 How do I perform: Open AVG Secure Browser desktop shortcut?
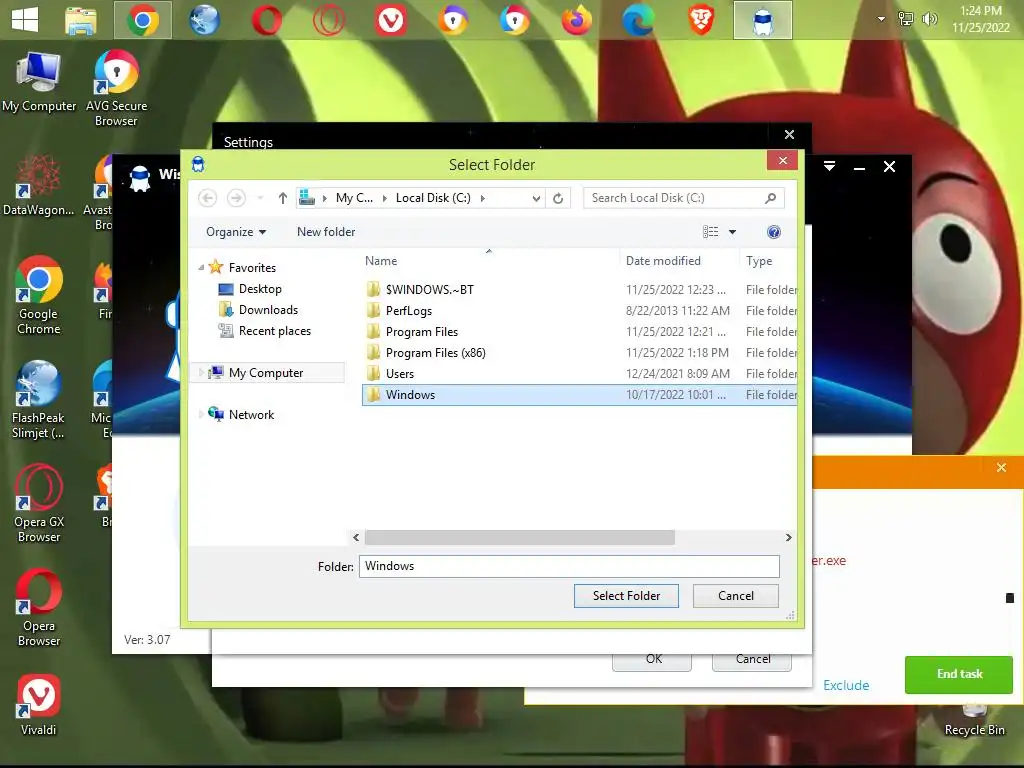[116, 89]
